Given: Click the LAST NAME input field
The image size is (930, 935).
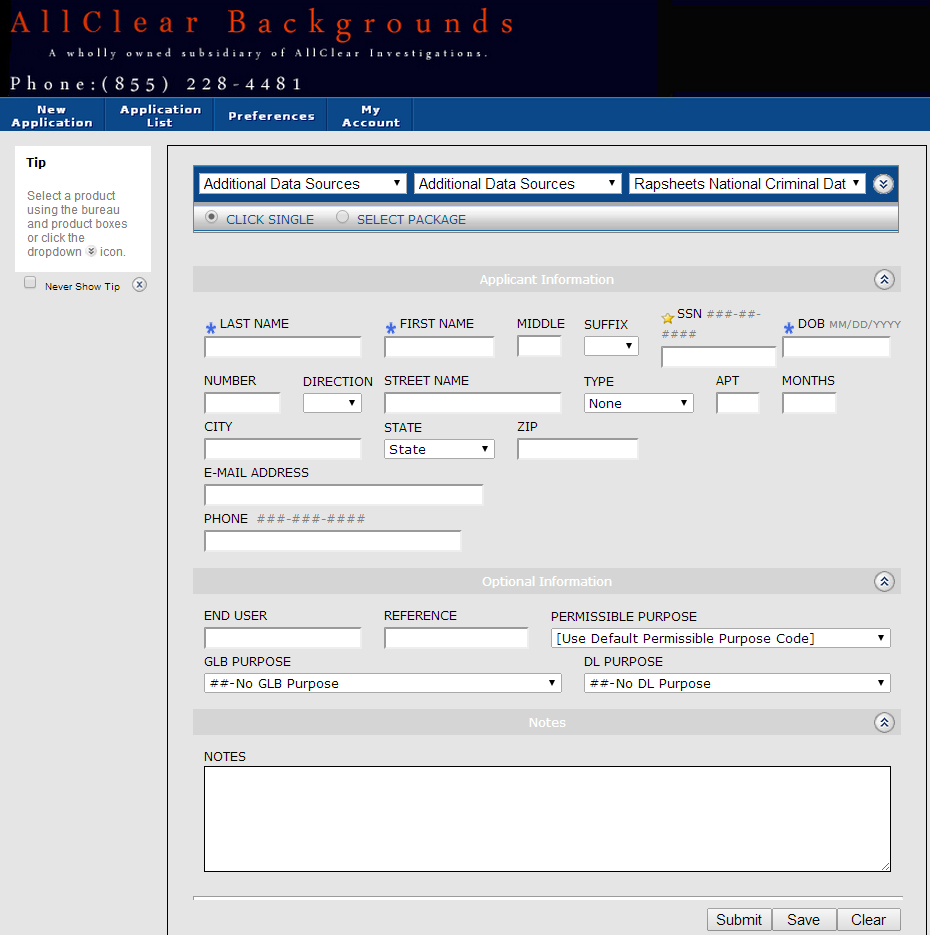Looking at the screenshot, I should [x=283, y=347].
